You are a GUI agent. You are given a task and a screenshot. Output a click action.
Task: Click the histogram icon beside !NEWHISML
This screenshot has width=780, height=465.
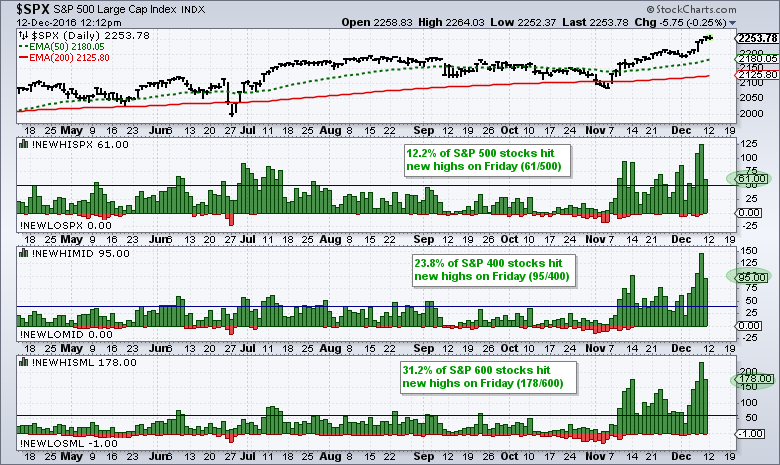[23, 362]
